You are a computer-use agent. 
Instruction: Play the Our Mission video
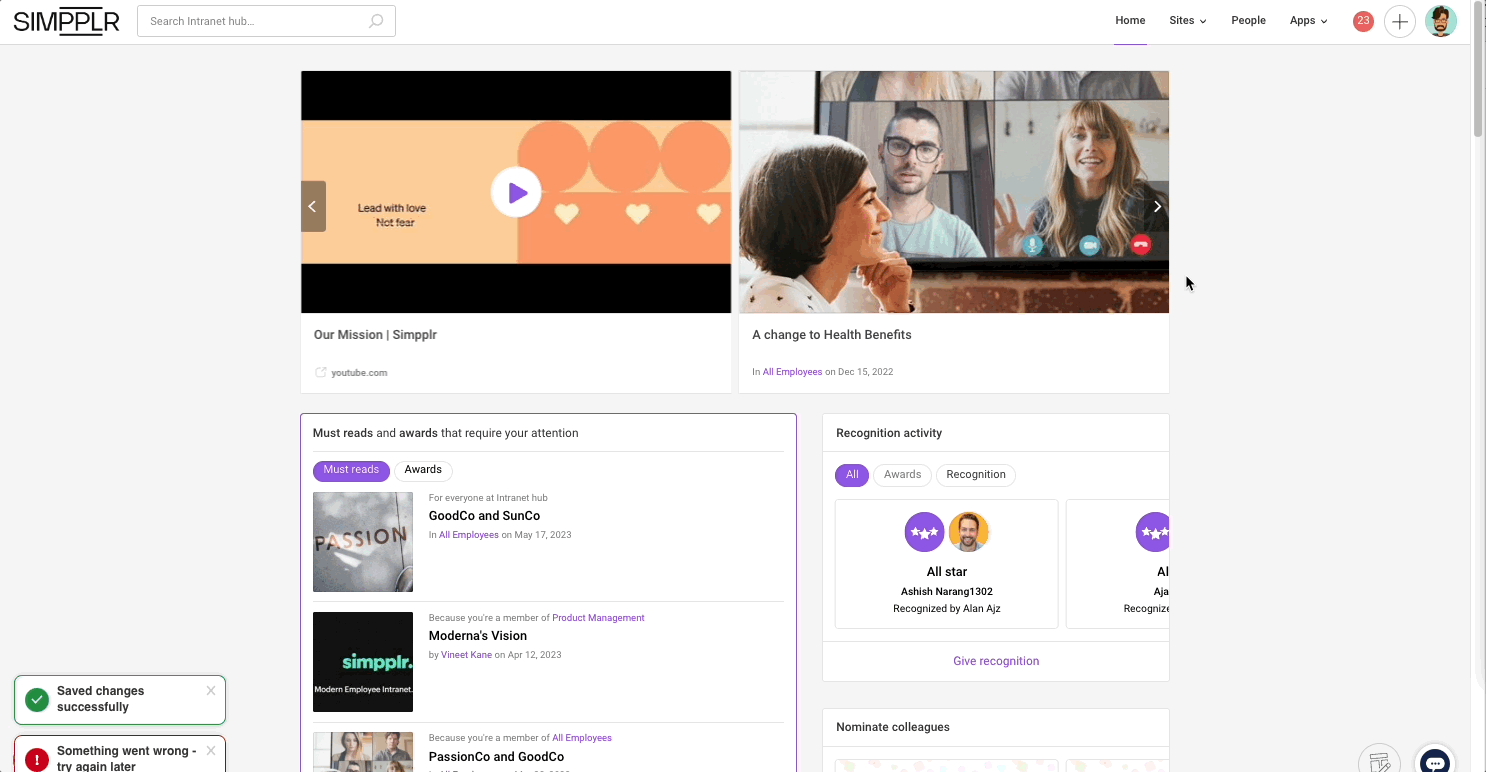coord(516,192)
